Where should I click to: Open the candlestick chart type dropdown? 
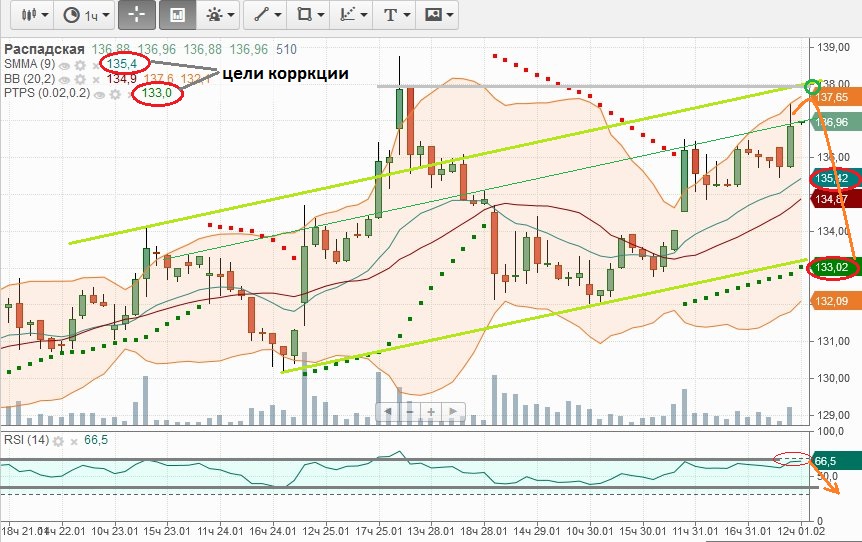point(34,15)
